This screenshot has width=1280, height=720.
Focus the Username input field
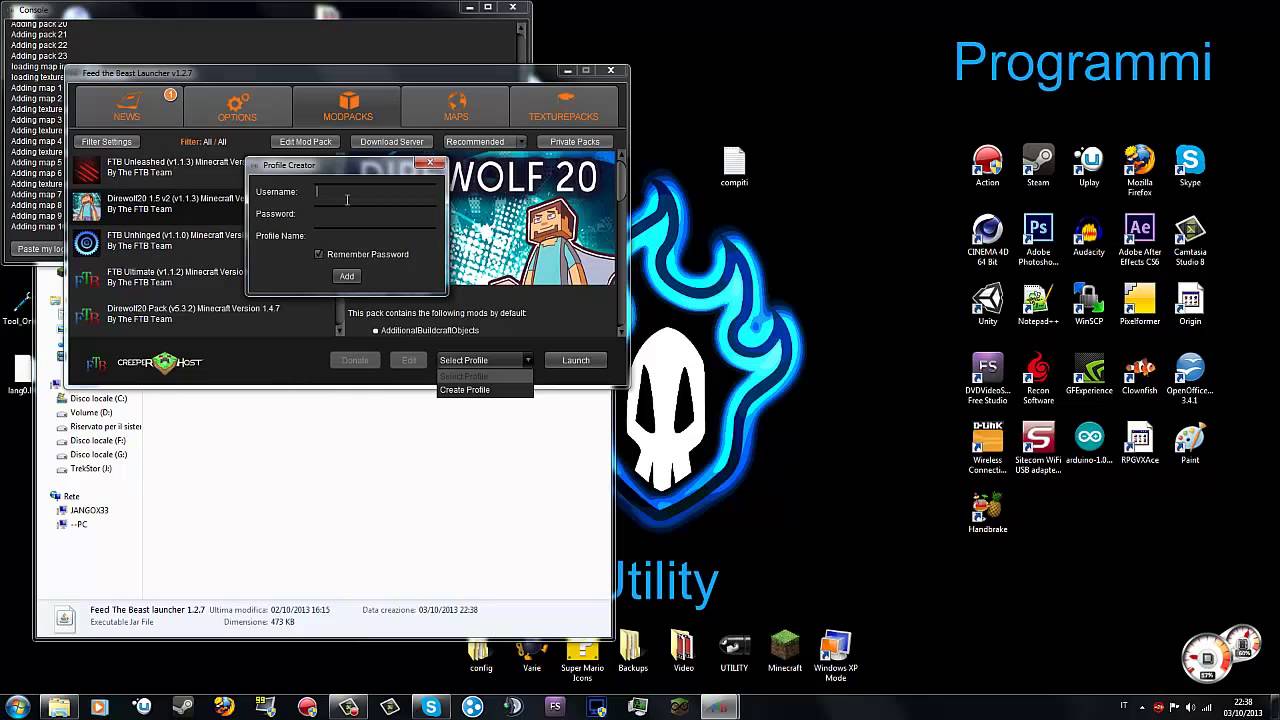click(376, 192)
